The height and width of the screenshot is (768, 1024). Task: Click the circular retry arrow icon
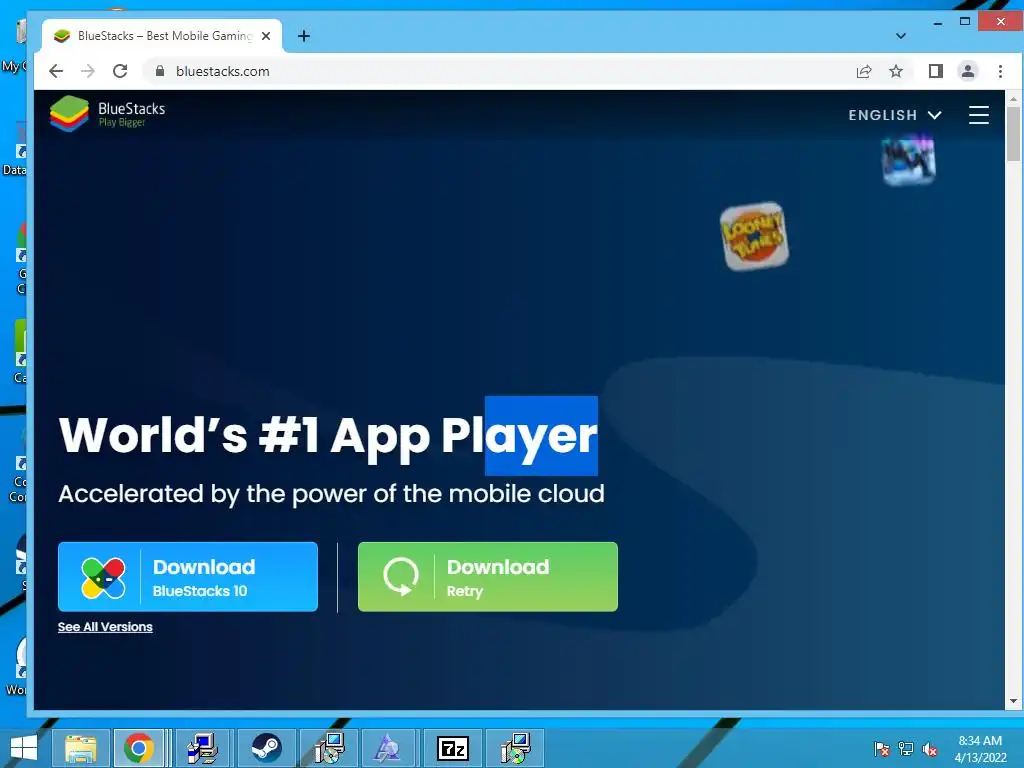click(400, 577)
